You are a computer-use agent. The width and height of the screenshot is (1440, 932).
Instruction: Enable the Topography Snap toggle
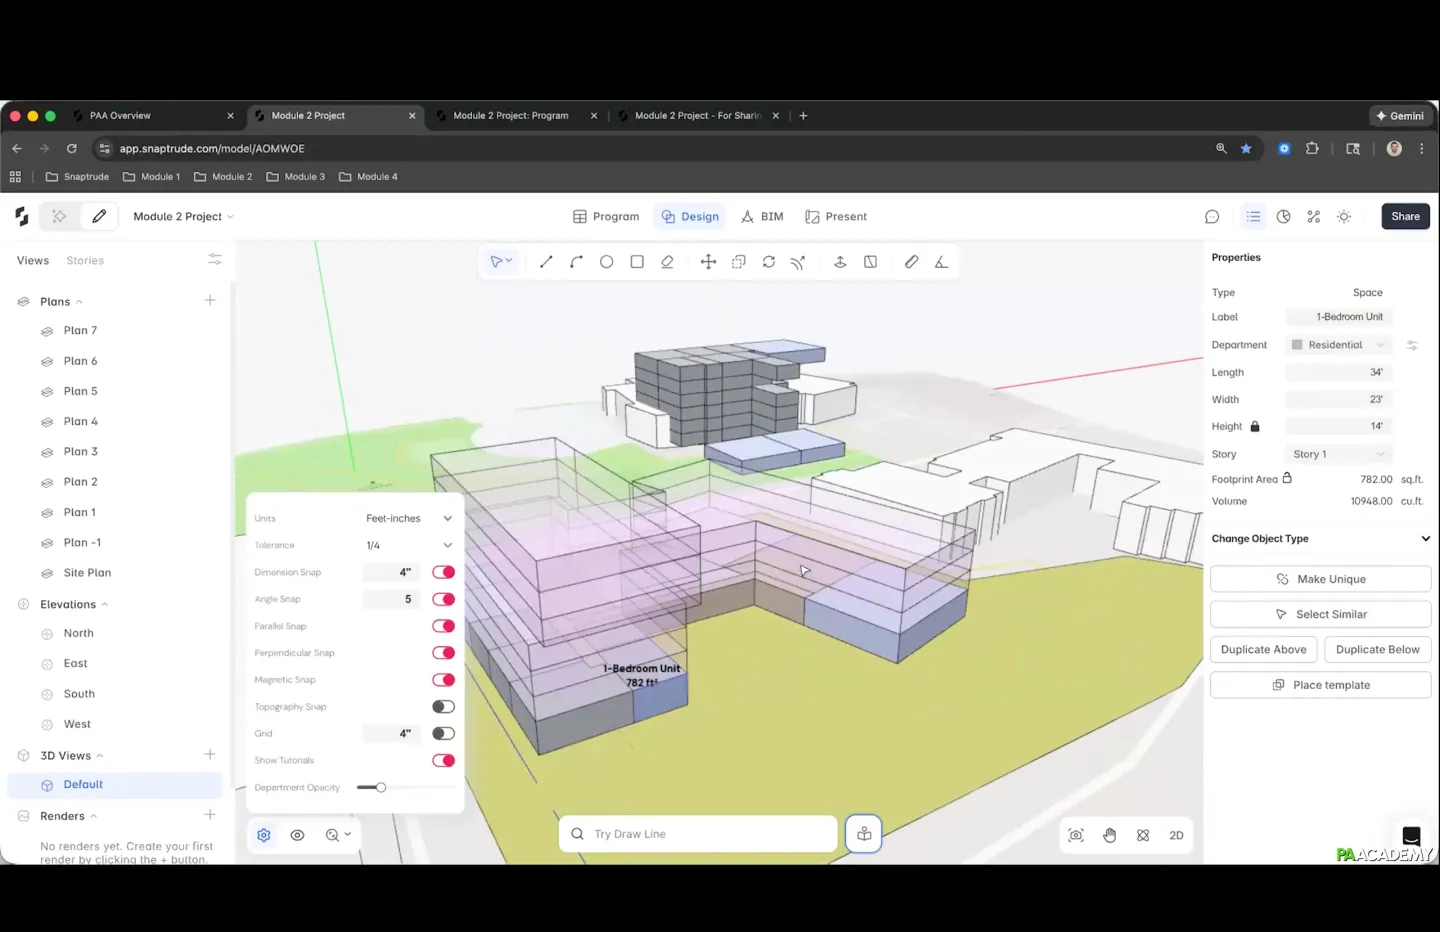point(443,707)
